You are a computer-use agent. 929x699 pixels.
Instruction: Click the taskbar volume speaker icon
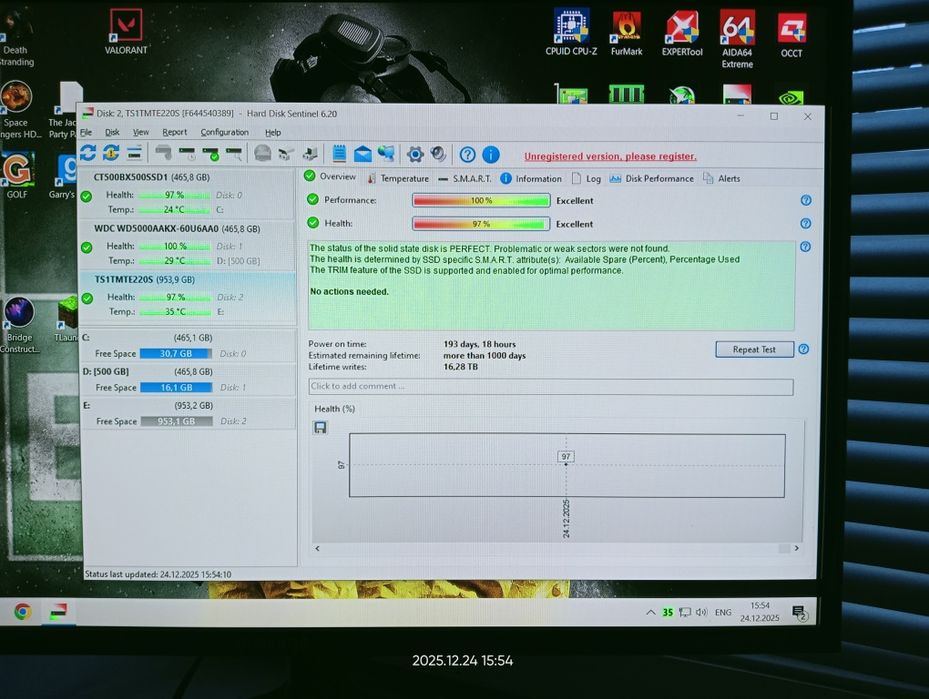(x=701, y=612)
